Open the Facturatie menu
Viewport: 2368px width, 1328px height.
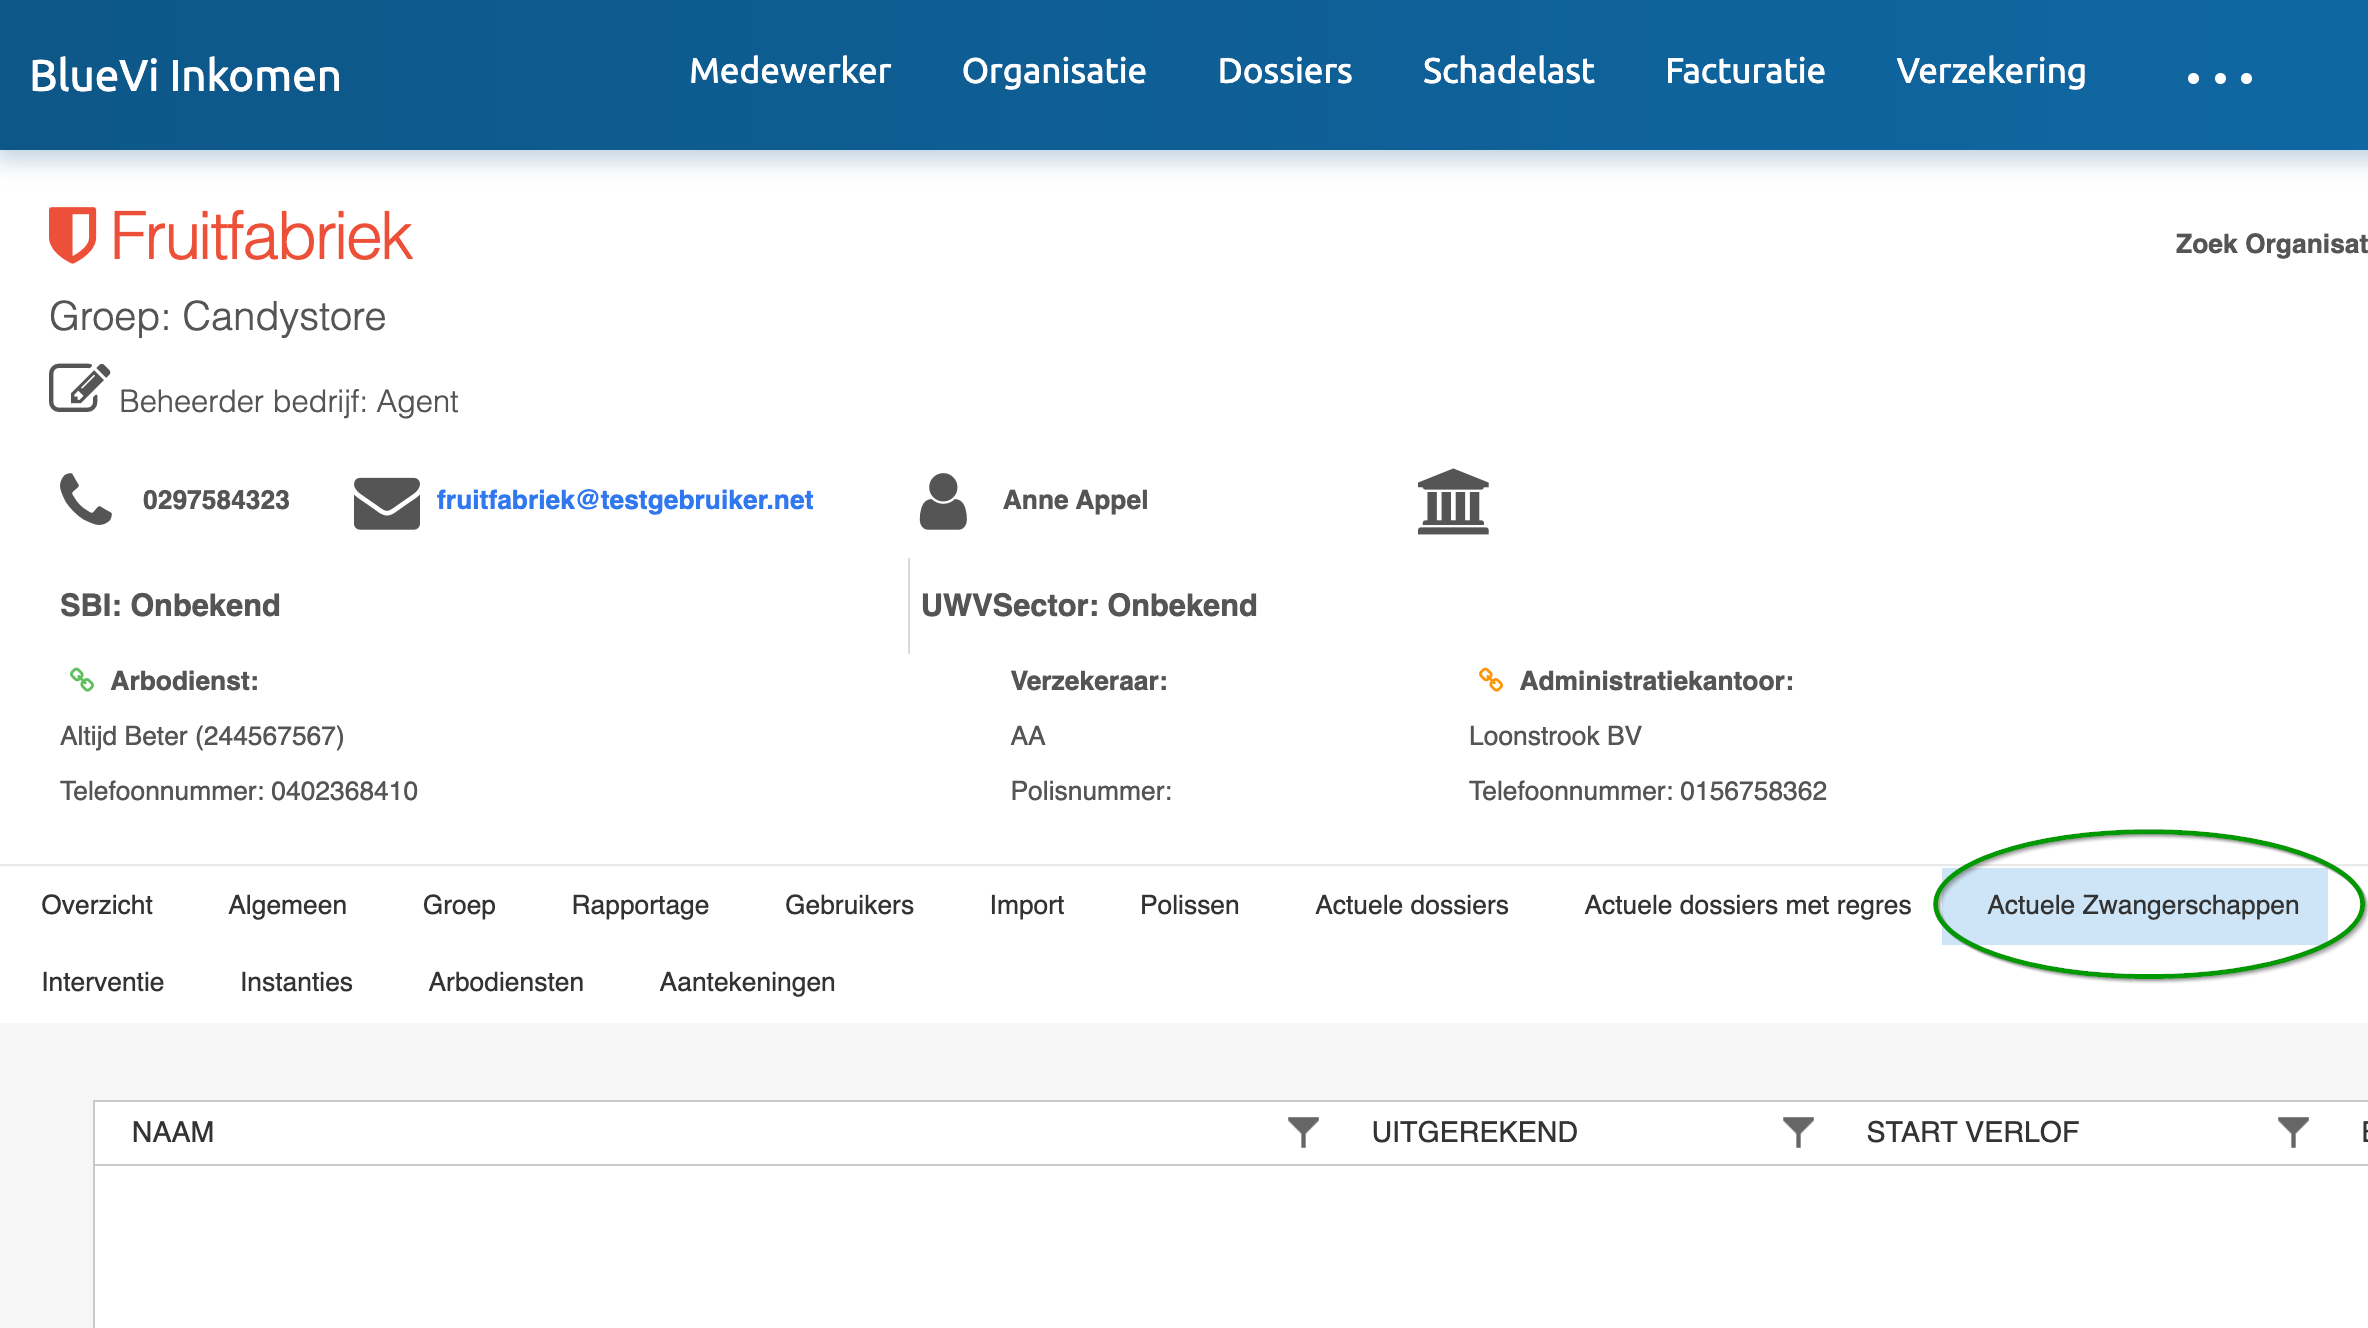tap(1745, 71)
